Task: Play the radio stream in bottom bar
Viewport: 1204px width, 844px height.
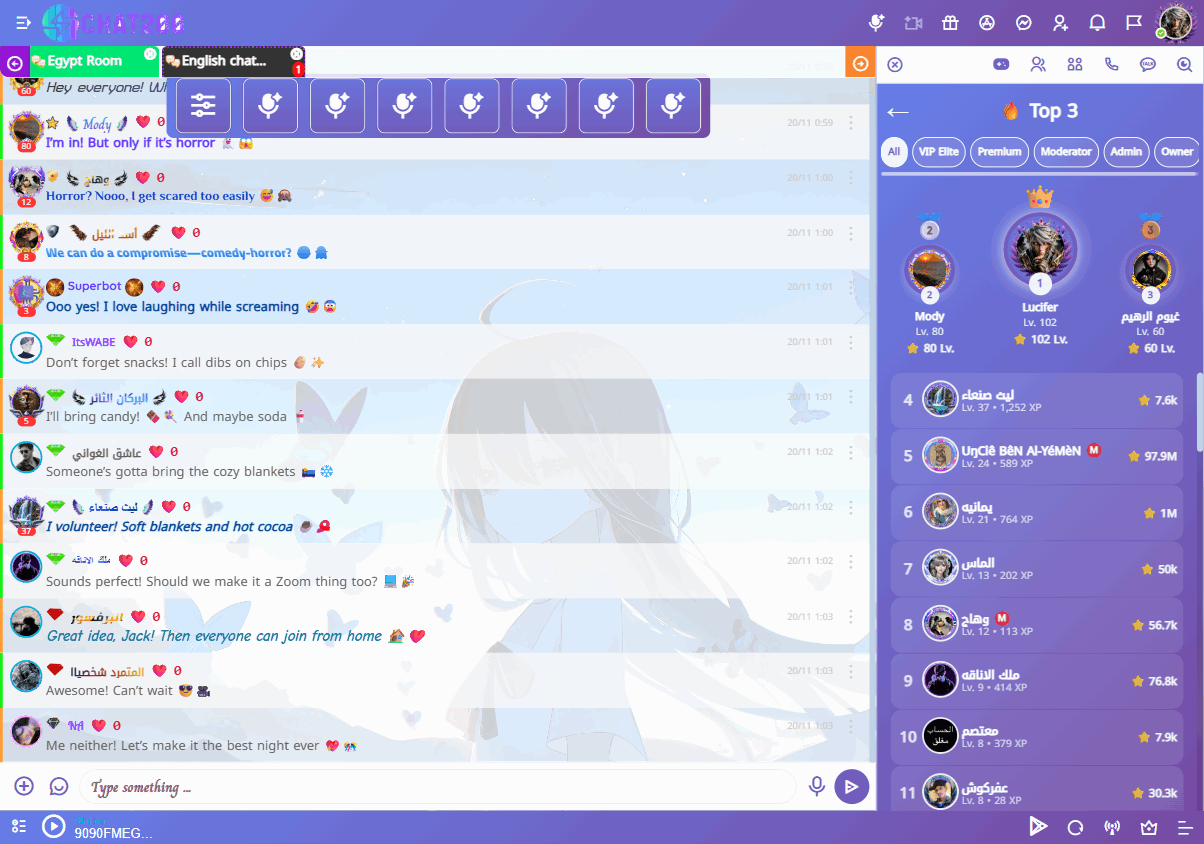Action: point(53,826)
